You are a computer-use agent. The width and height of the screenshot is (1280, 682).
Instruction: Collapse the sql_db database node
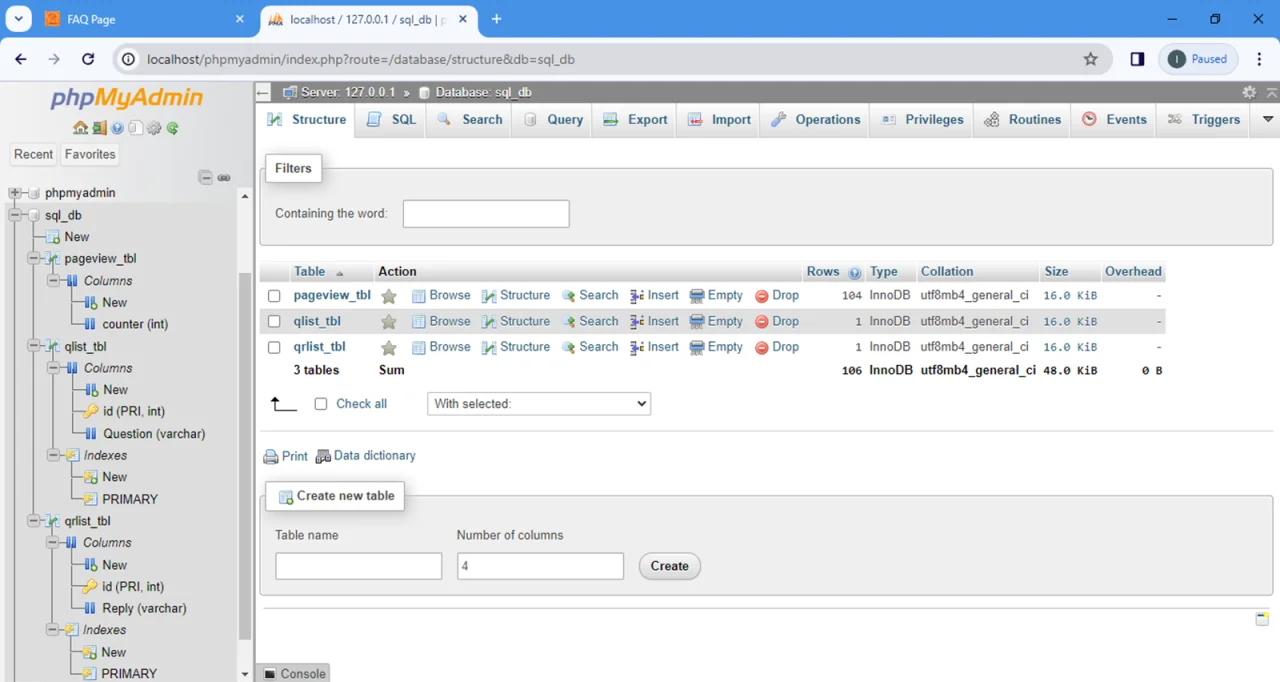coord(14,215)
